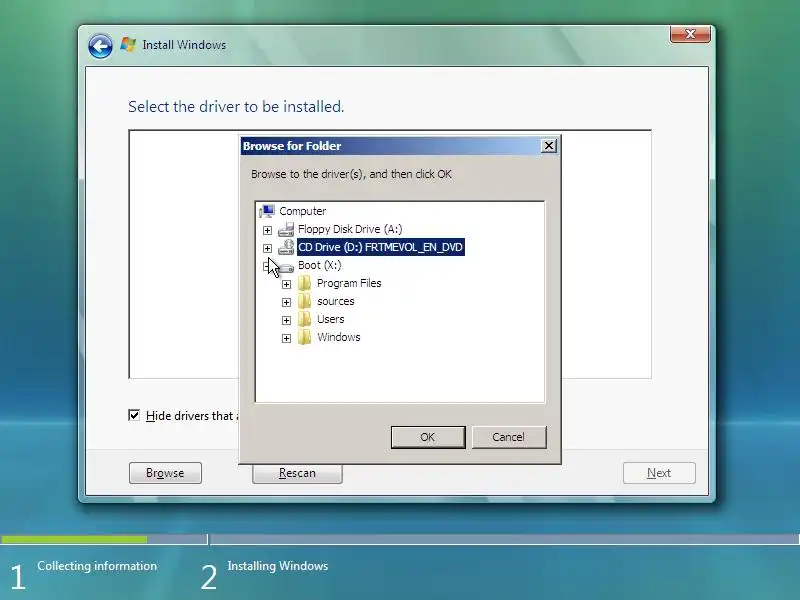Close the Install Windows window
Screen dimensions: 800x600
[690, 34]
